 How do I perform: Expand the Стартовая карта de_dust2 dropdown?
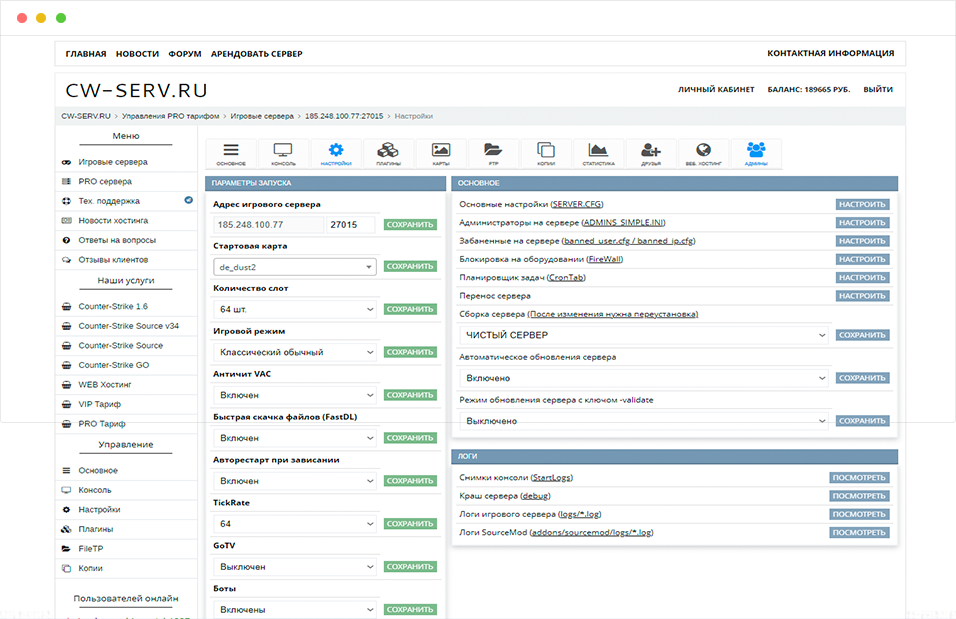pyautogui.click(x=295, y=267)
